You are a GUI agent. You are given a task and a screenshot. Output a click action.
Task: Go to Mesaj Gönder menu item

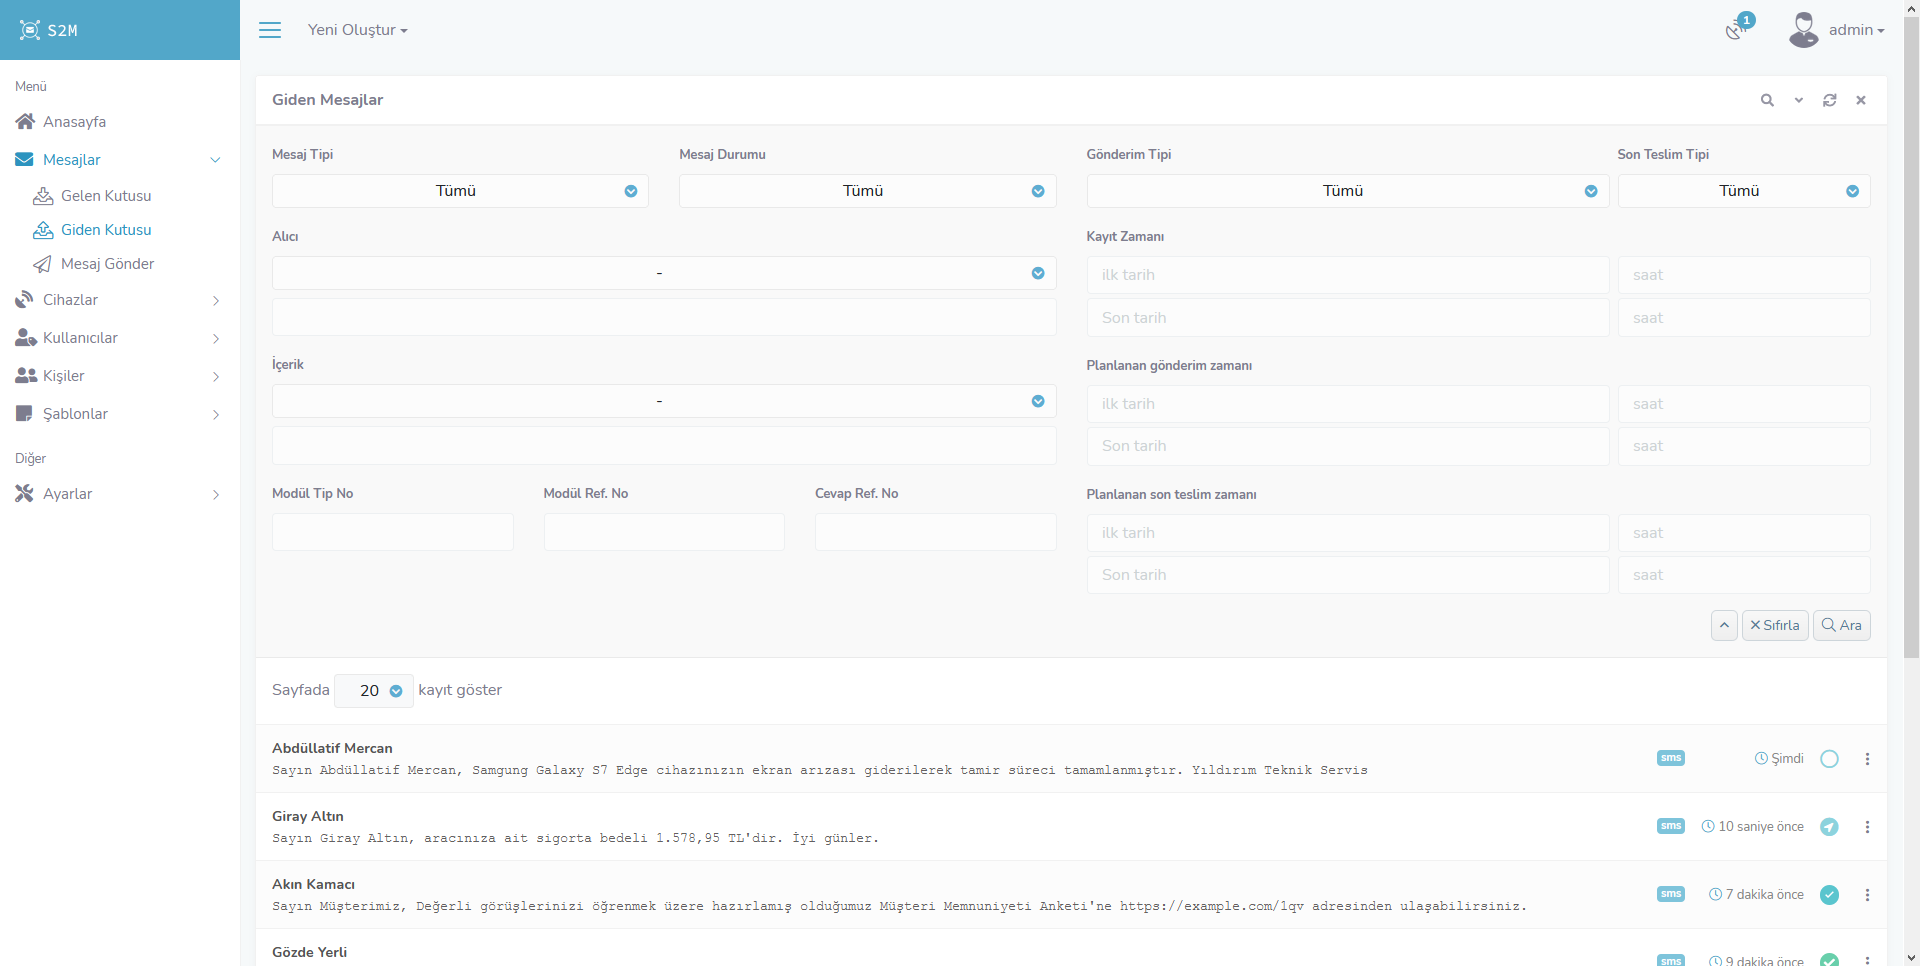107,264
